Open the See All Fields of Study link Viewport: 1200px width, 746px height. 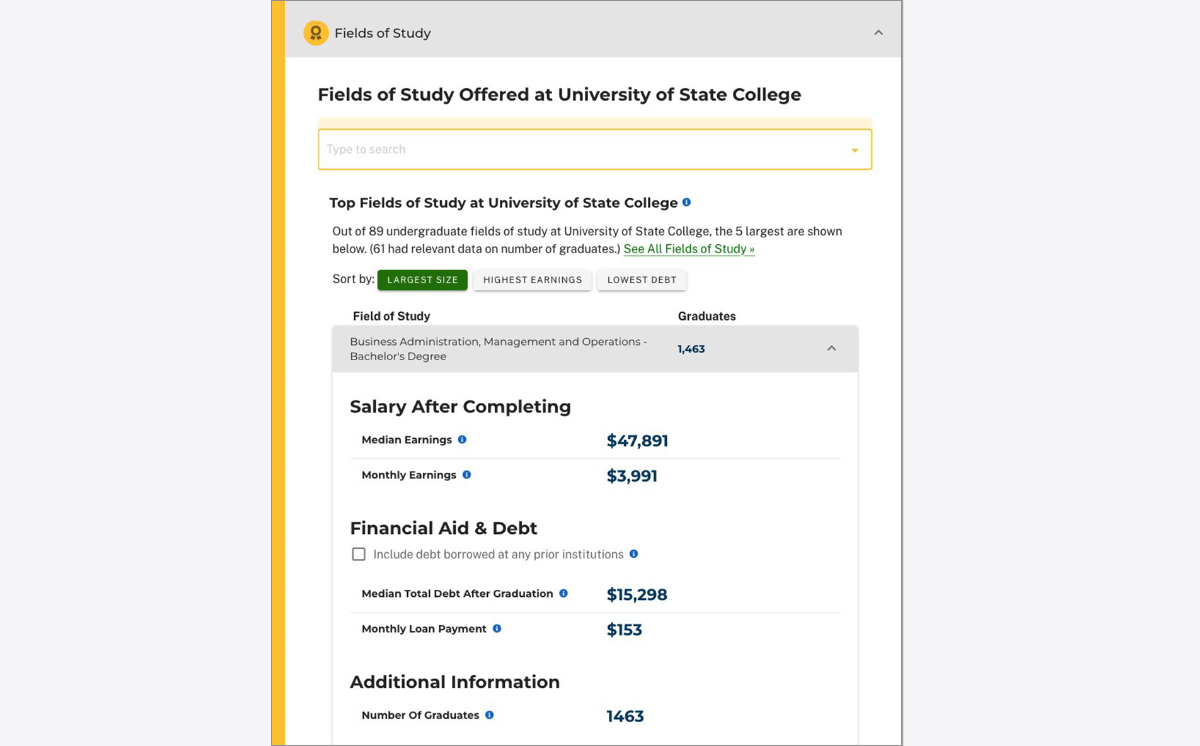(688, 248)
